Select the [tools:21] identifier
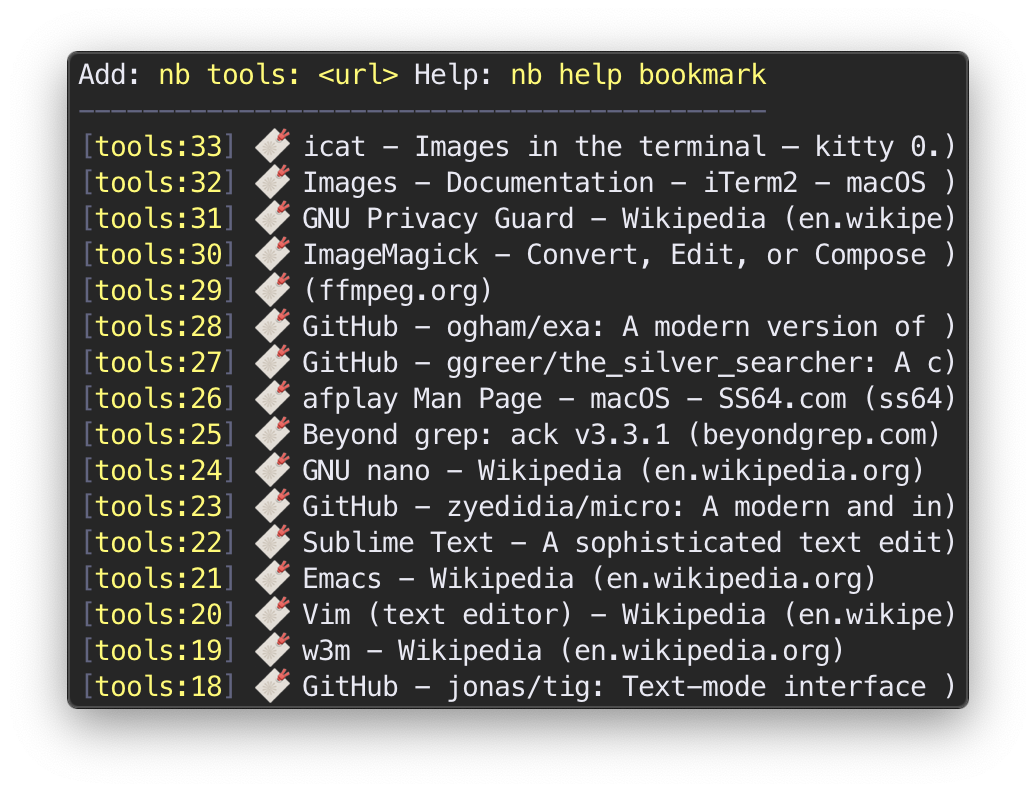 (x=159, y=579)
